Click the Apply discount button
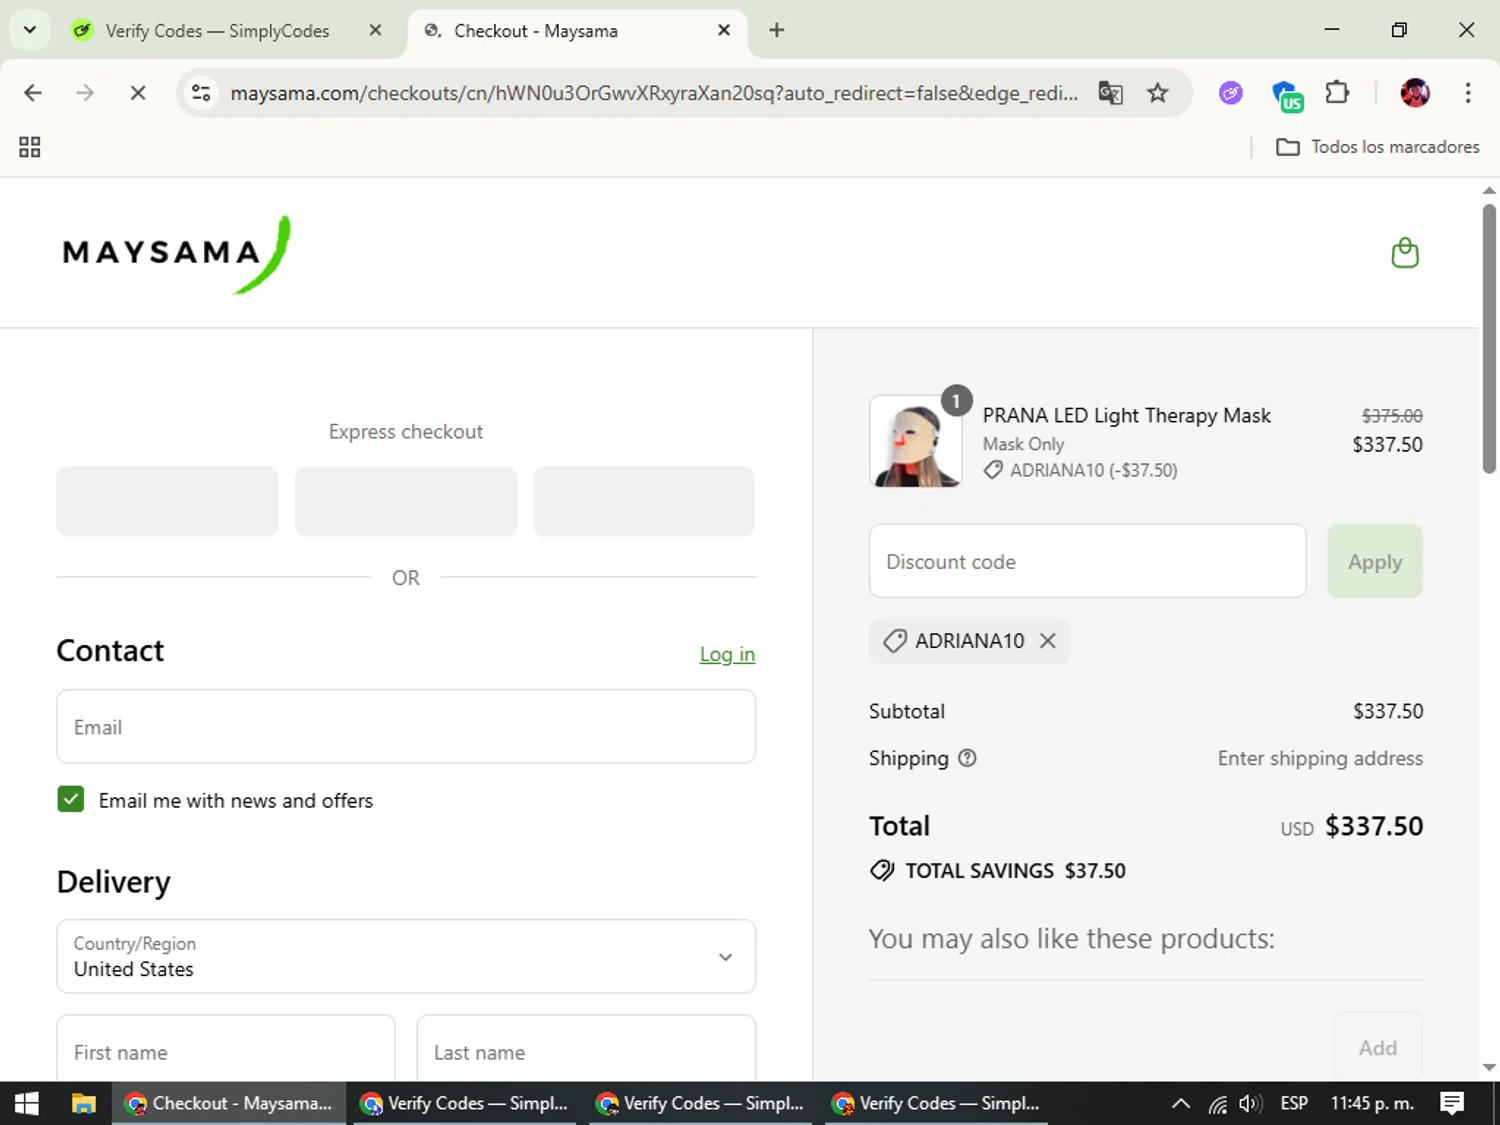The image size is (1500, 1125). pyautogui.click(x=1375, y=561)
